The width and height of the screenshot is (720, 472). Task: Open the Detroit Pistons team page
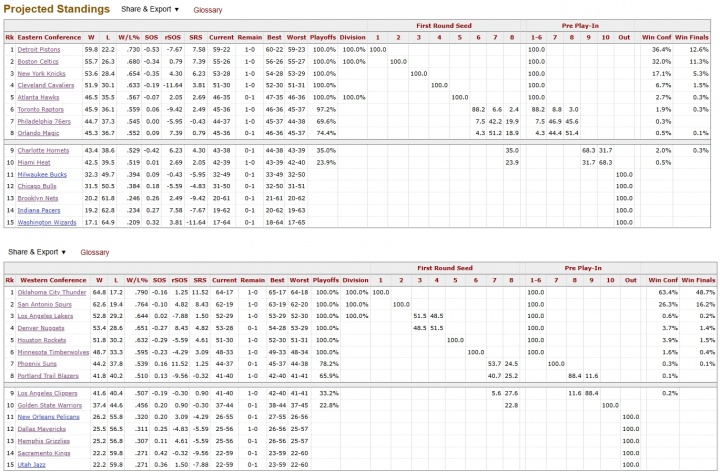point(40,49)
